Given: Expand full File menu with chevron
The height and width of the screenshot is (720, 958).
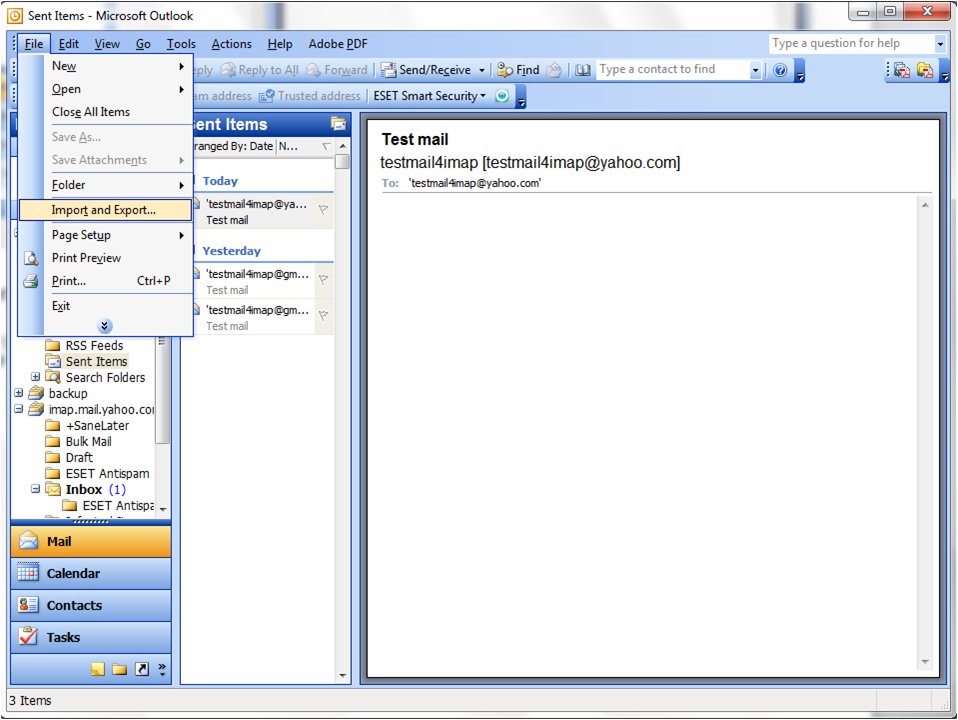Looking at the screenshot, I should [x=104, y=326].
